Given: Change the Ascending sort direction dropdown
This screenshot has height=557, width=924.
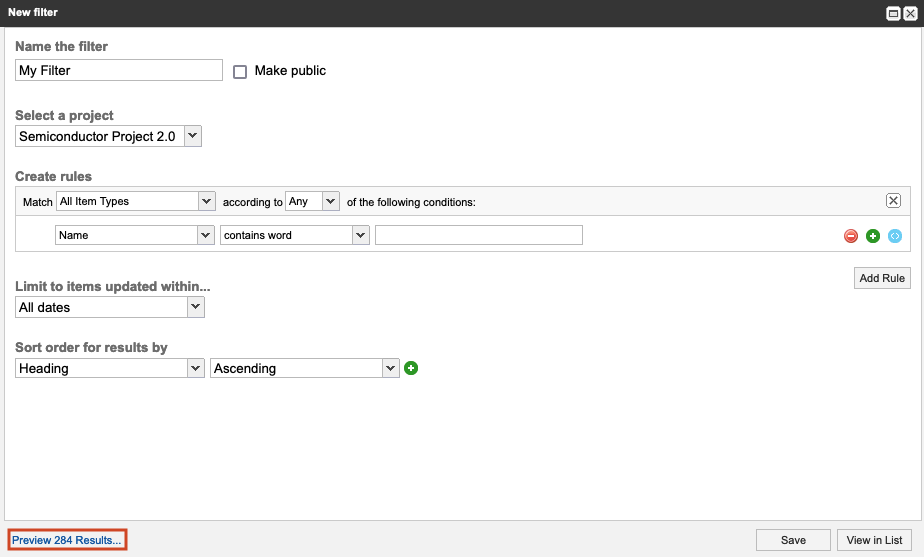Looking at the screenshot, I should 304,368.
